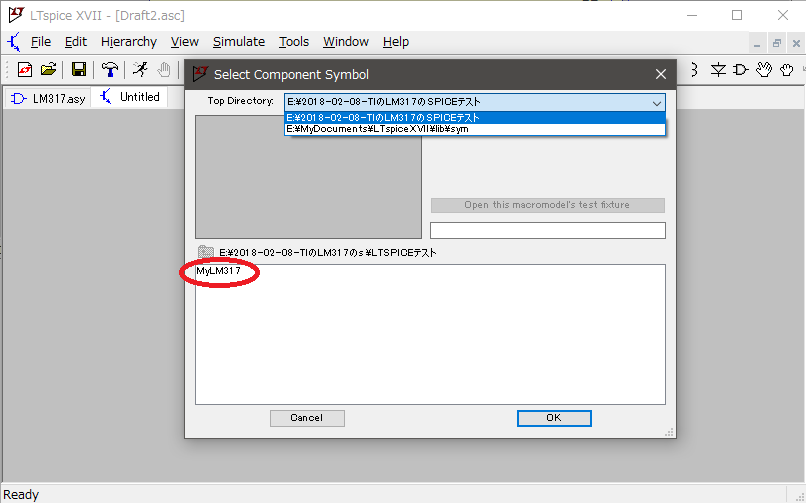Click Open this macromodel's test fixture
This screenshot has width=806, height=503.
click(547, 205)
